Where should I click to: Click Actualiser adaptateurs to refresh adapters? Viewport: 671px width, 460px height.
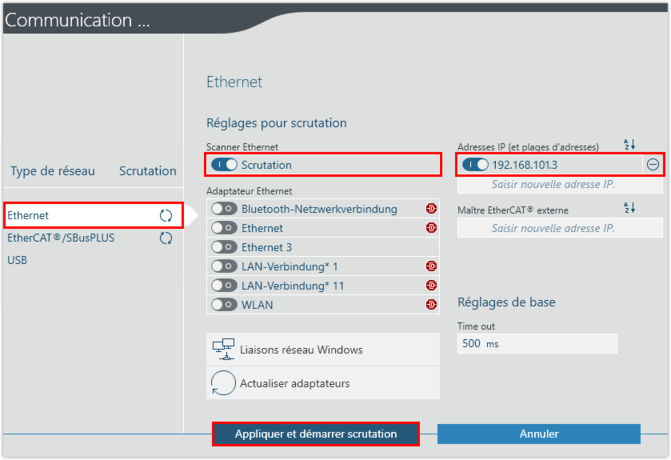pyautogui.click(x=294, y=383)
